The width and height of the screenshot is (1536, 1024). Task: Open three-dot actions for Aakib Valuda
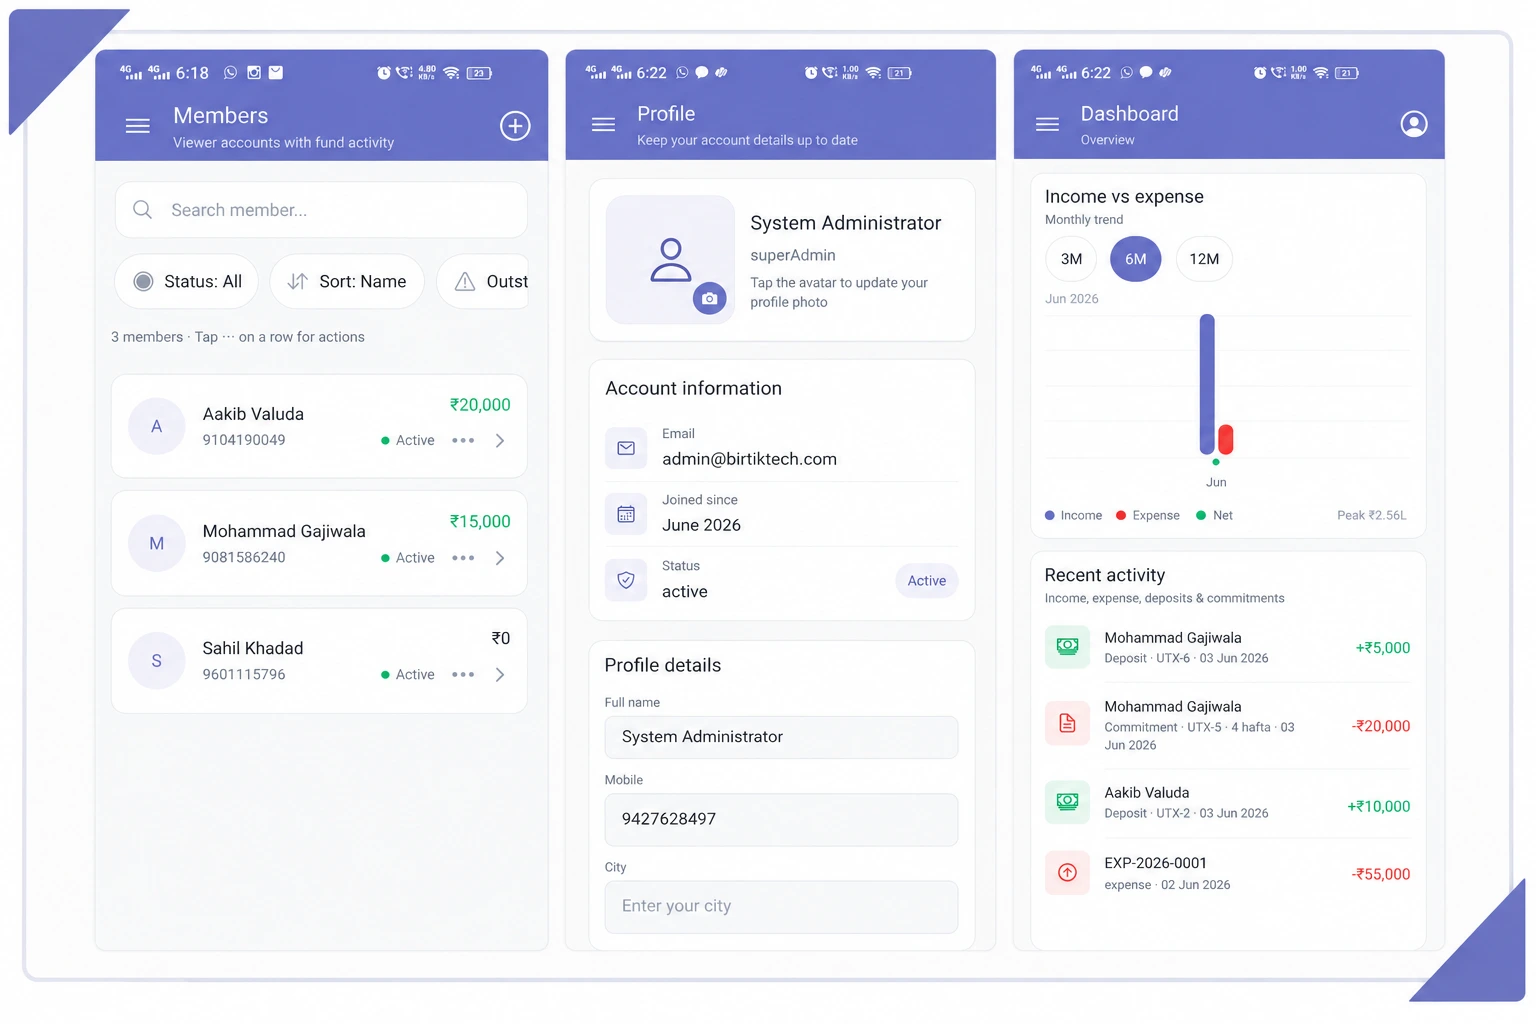point(463,441)
